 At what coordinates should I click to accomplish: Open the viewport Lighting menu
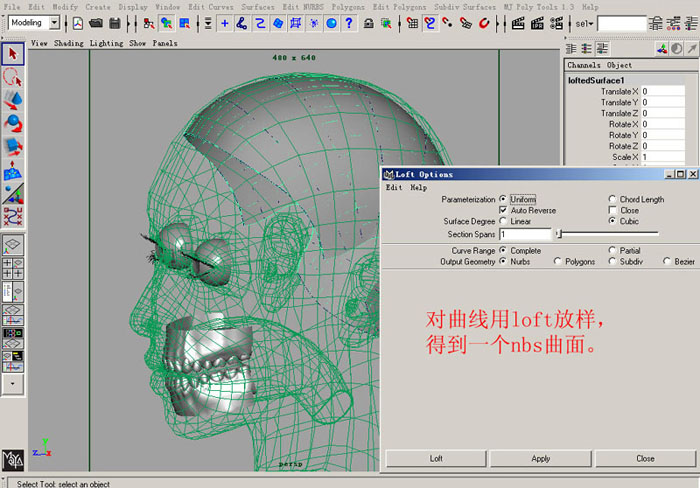106,43
